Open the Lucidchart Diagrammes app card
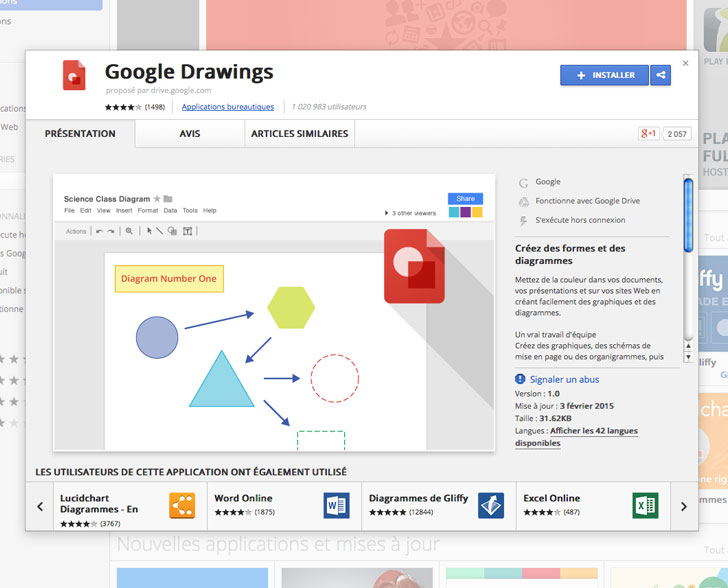This screenshot has height=588, width=728. pyautogui.click(x=130, y=506)
